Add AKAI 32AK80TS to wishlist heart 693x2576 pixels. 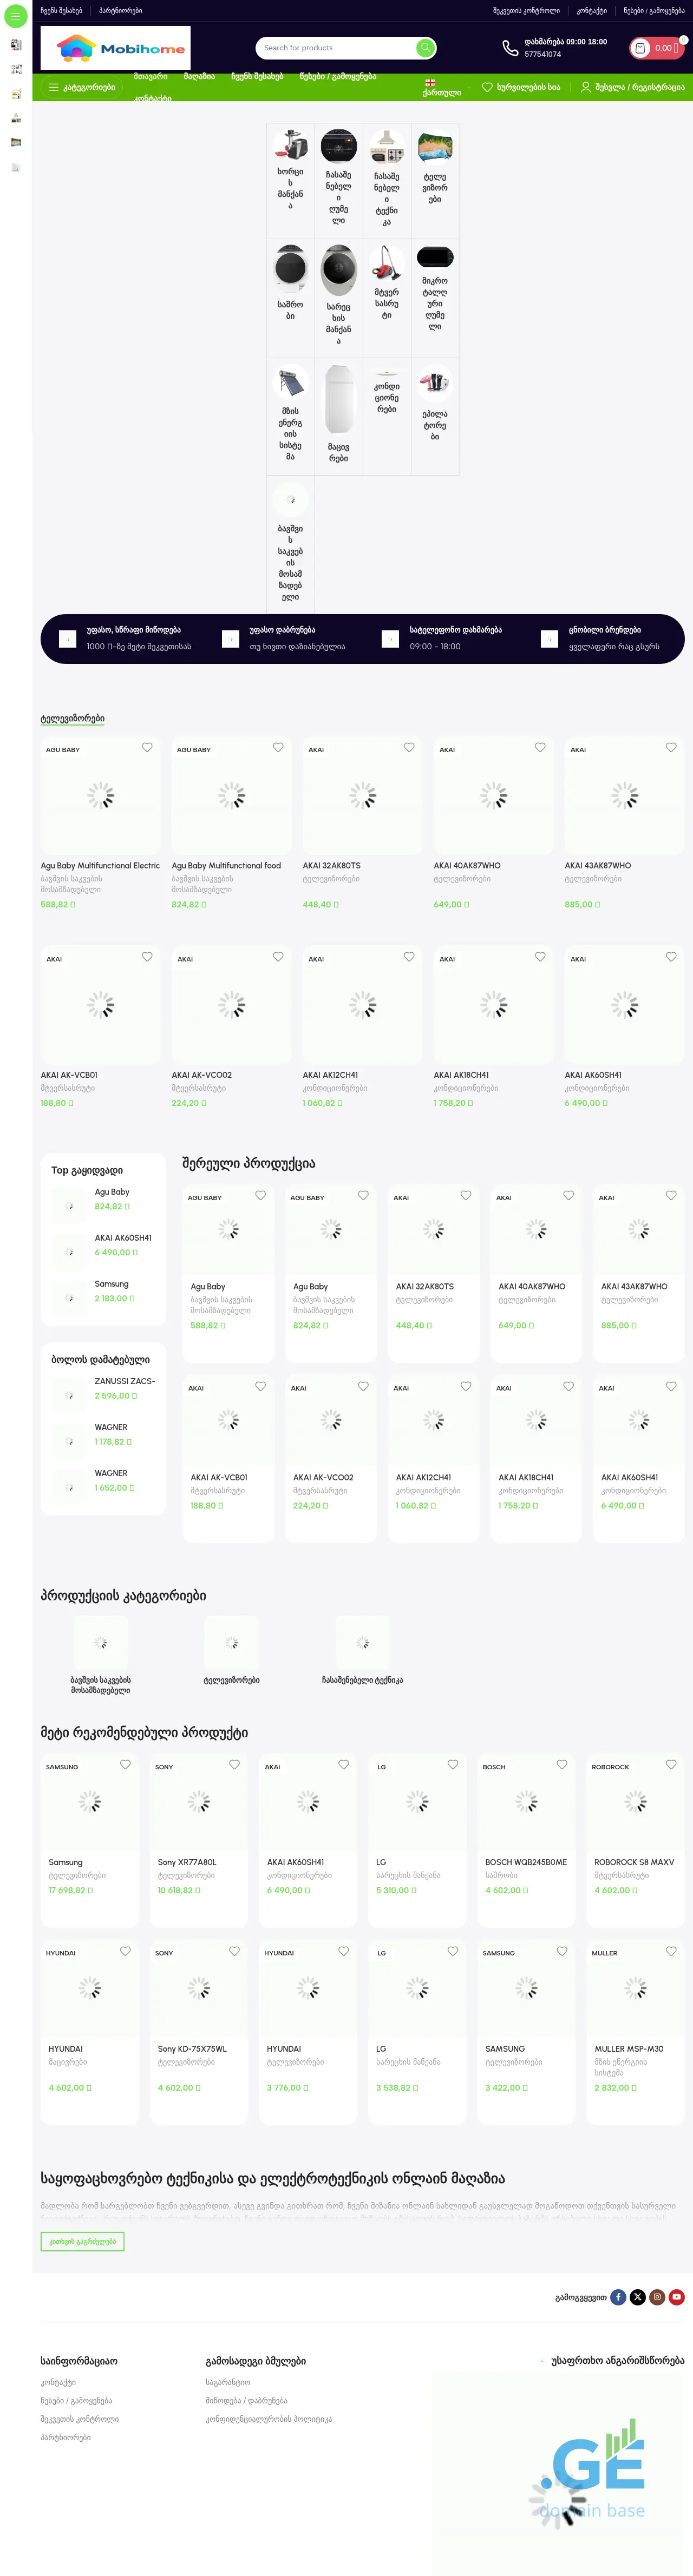[409, 747]
